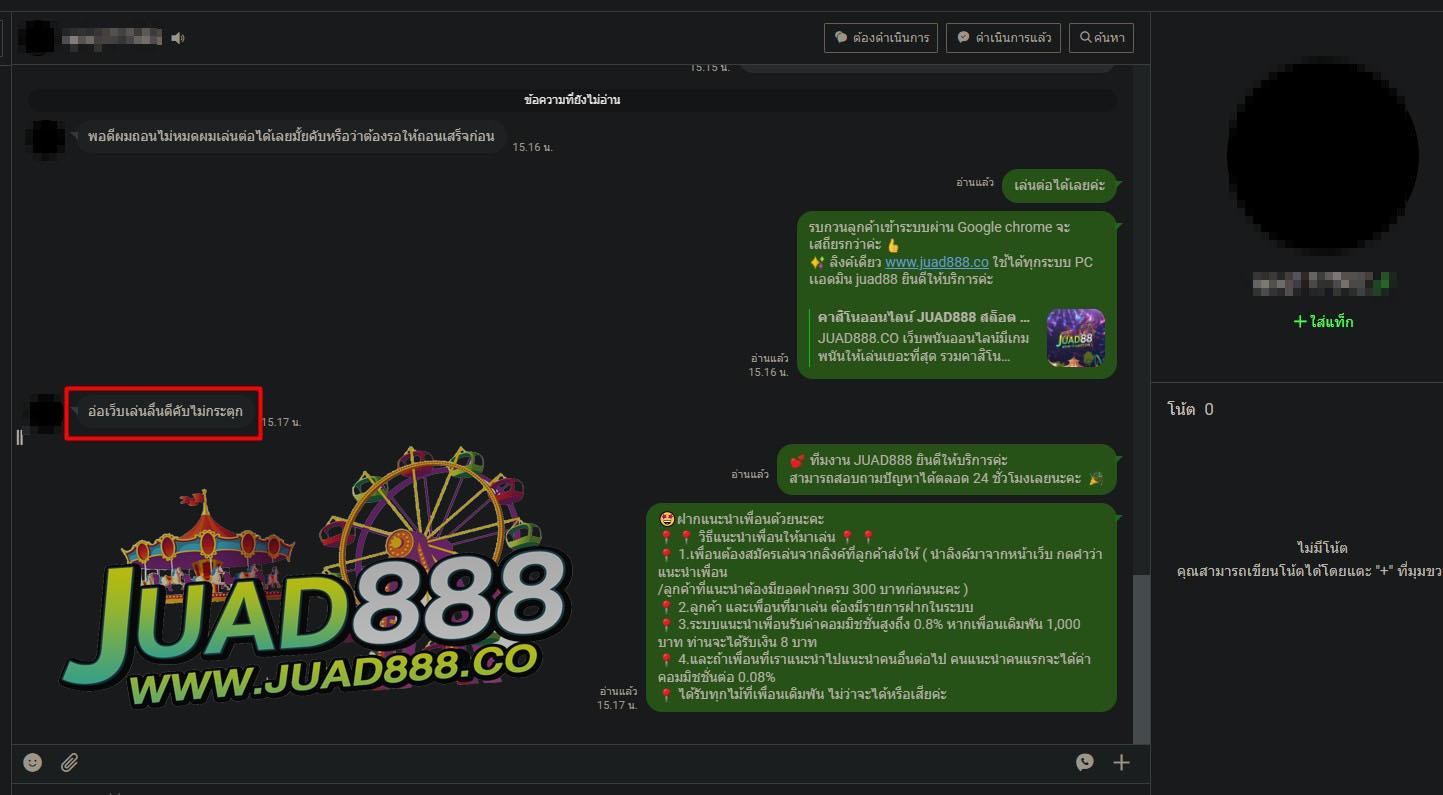Click the unread messages divider bar

(x=572, y=100)
